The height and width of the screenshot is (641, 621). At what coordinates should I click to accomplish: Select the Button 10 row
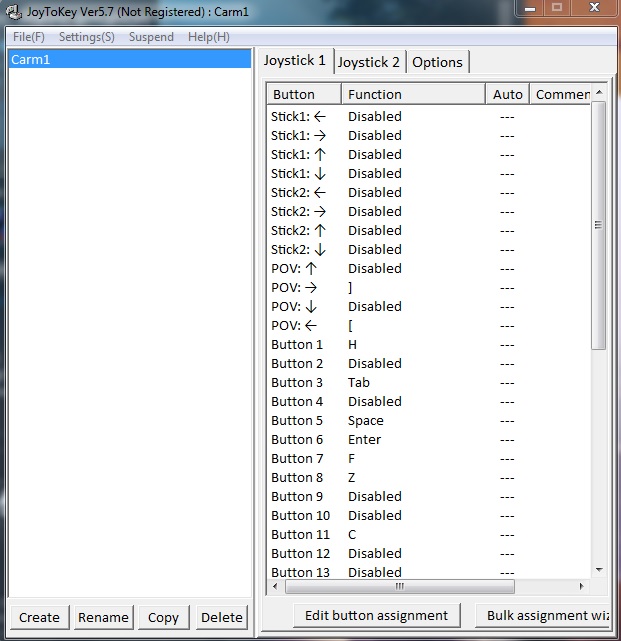pos(429,516)
